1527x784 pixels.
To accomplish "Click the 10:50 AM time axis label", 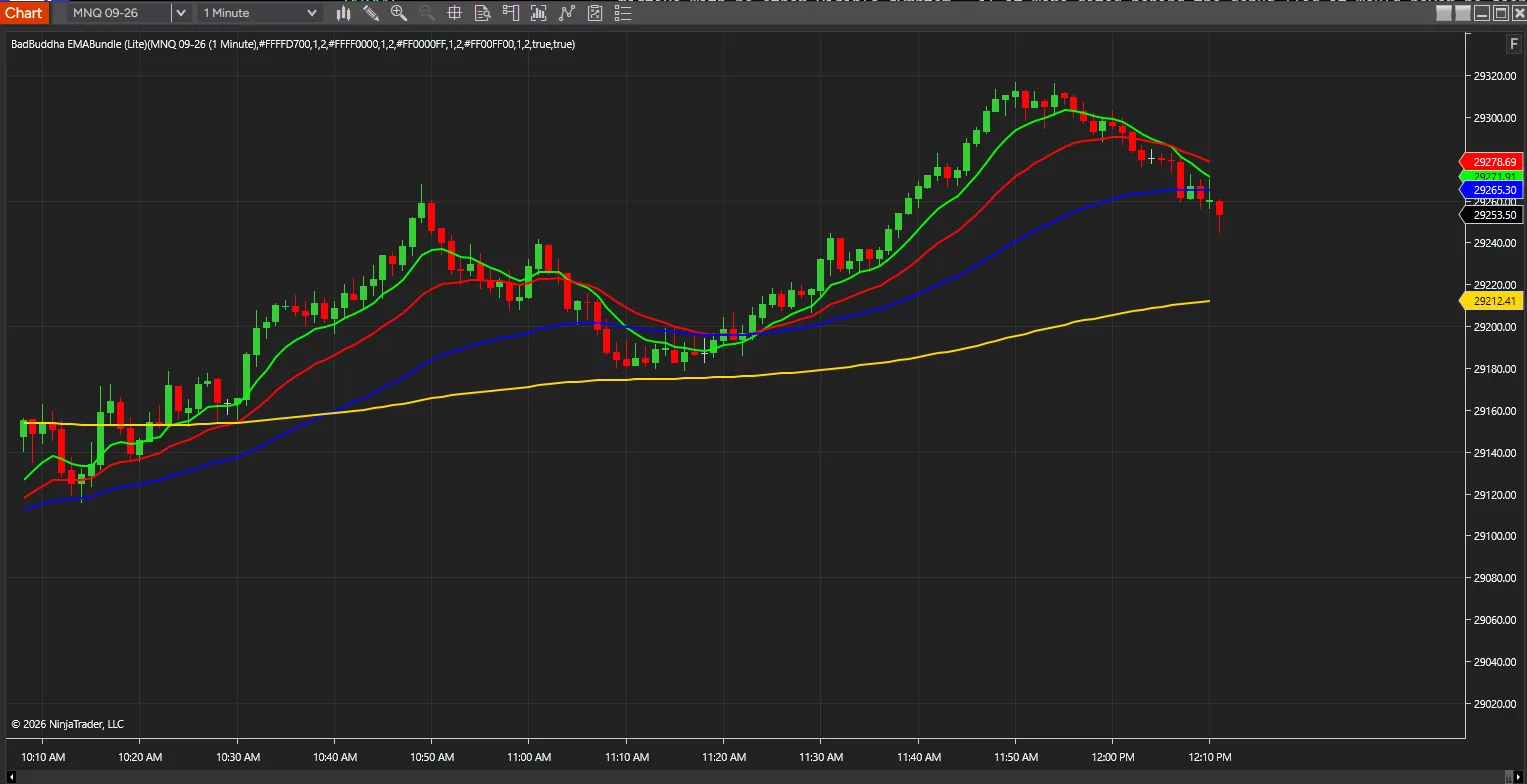I will click(433, 757).
